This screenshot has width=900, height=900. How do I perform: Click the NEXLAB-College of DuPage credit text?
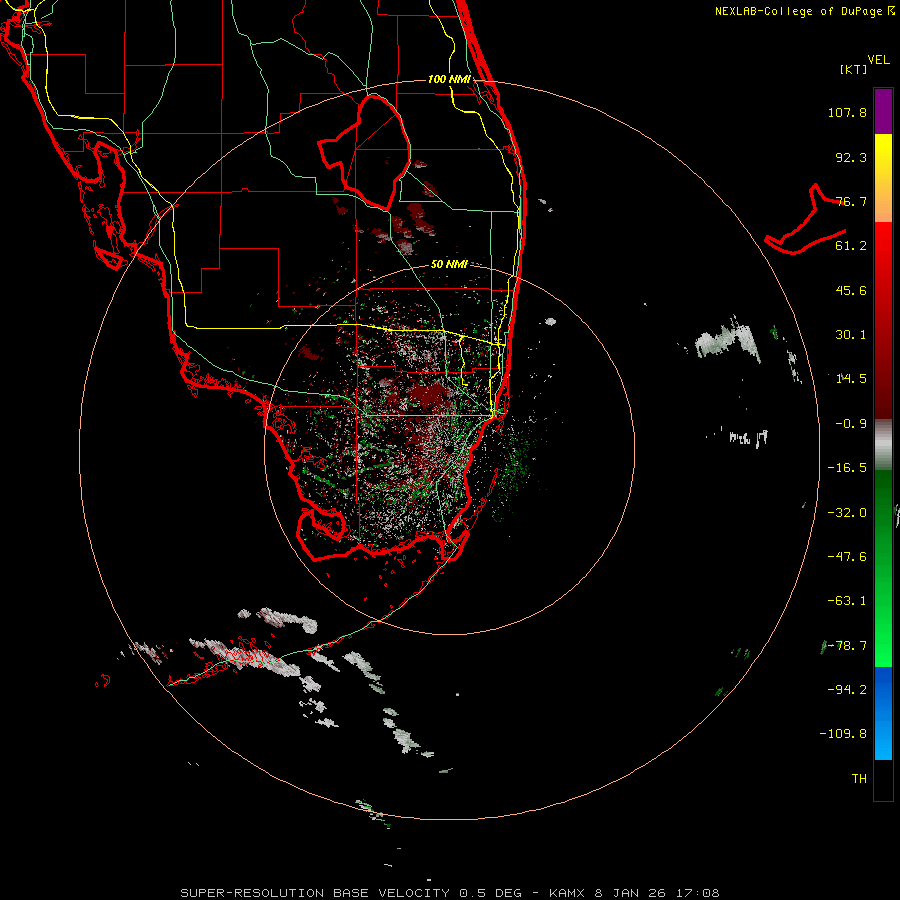point(804,11)
